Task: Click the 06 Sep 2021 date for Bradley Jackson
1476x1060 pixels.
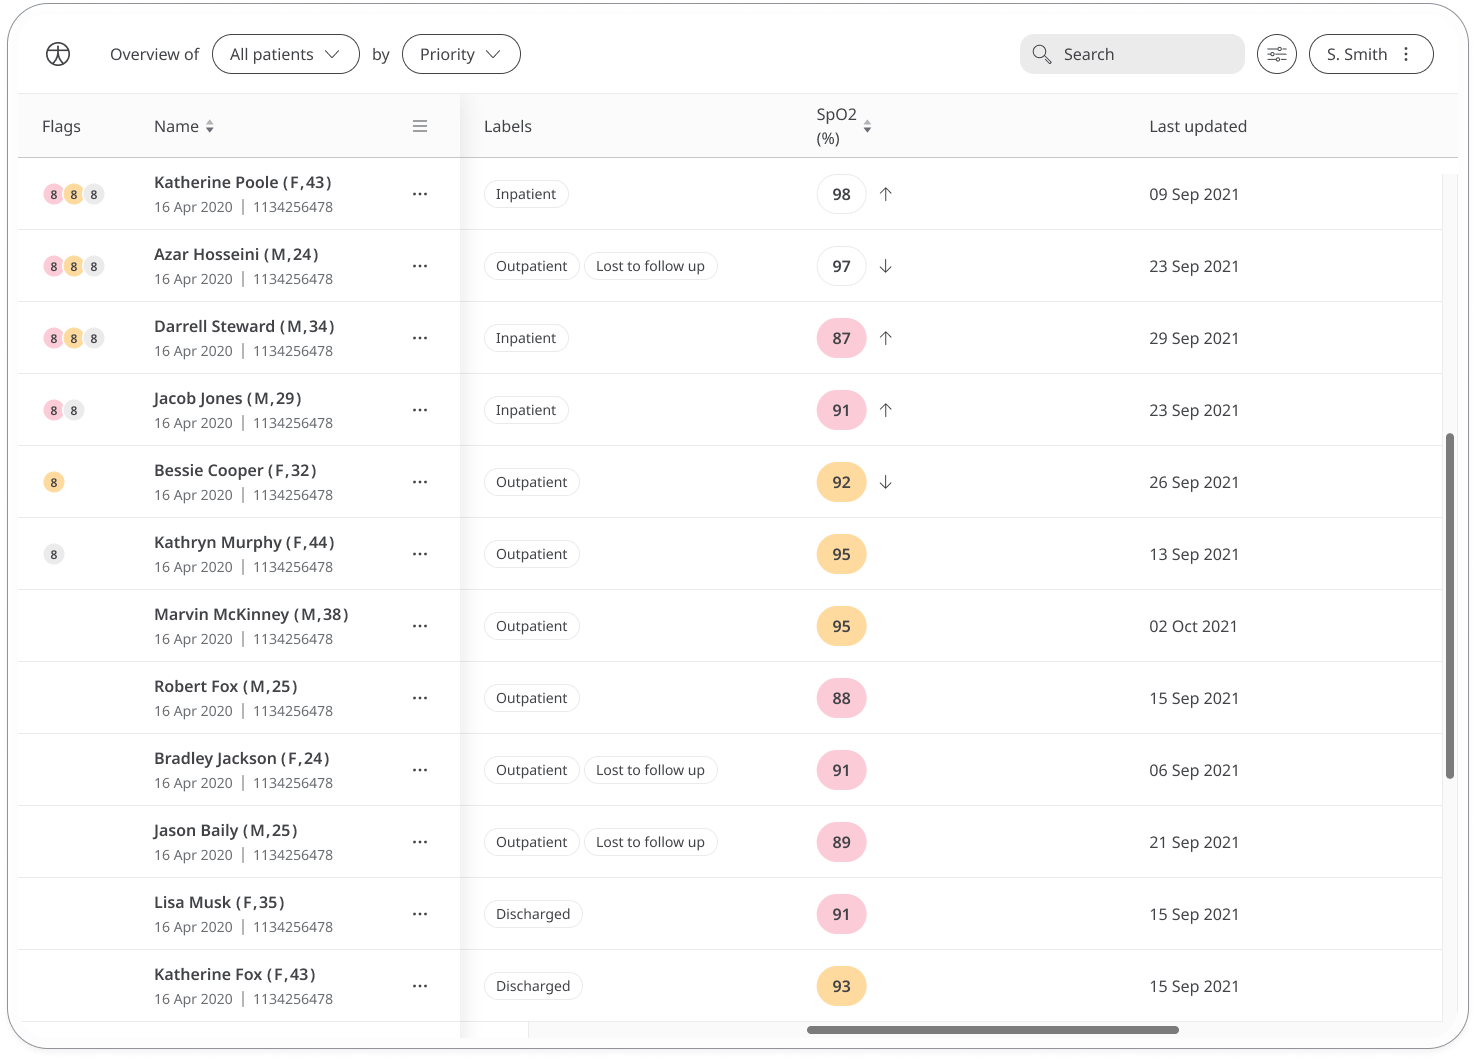Action: click(1194, 770)
